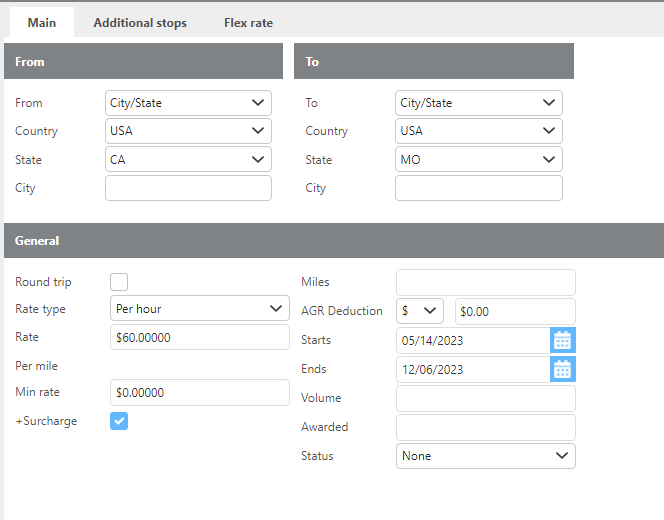This screenshot has width=664, height=520.
Task: Select the Main tab
Action: click(42, 23)
